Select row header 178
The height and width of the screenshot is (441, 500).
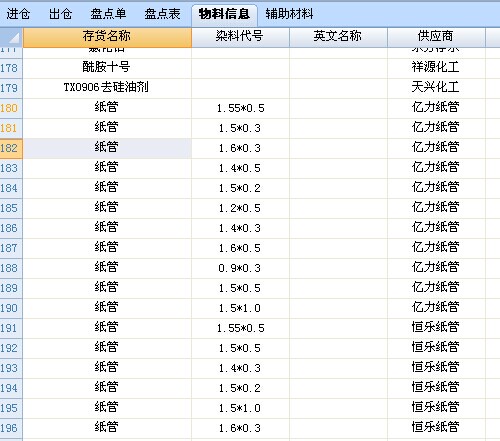click(11, 68)
